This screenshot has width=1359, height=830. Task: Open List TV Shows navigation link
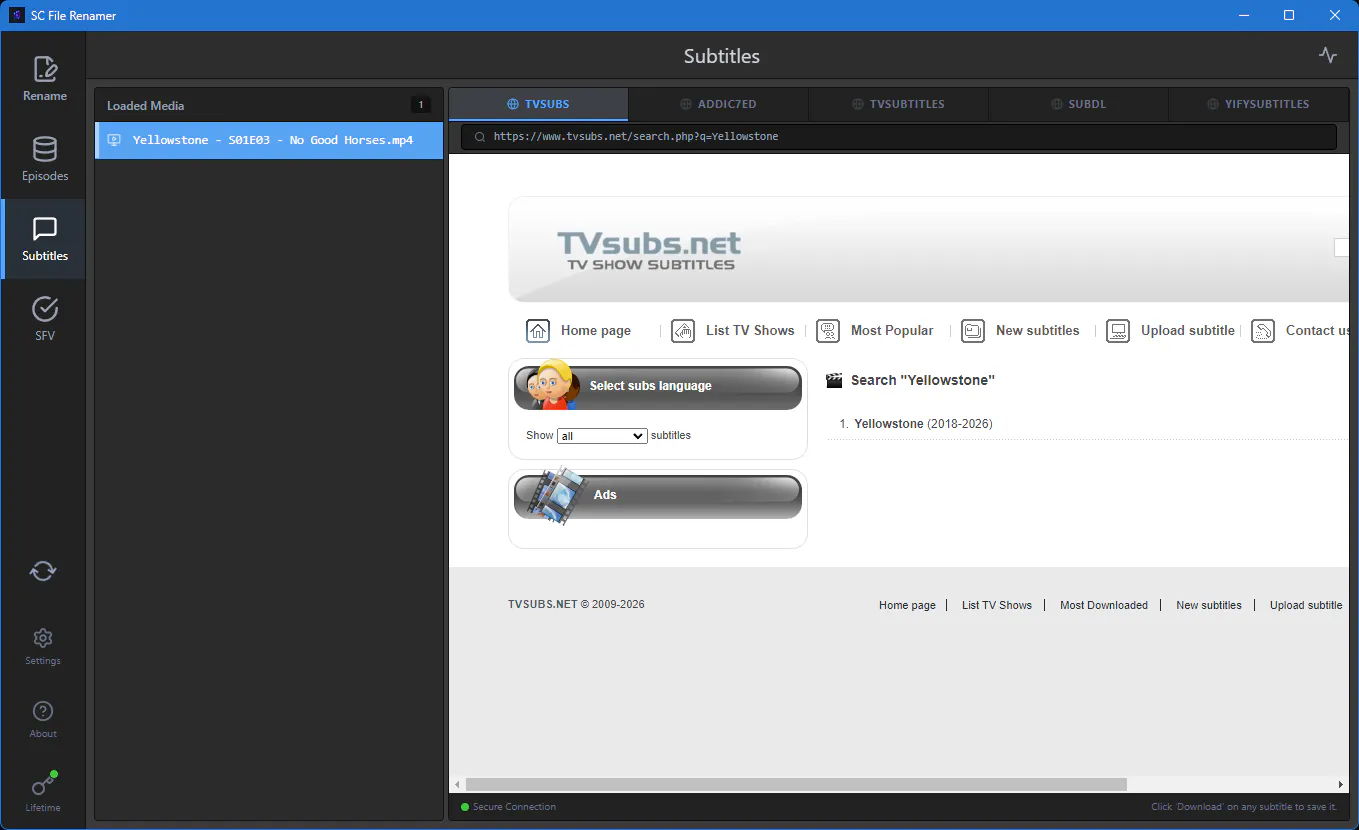pyautogui.click(x=750, y=331)
